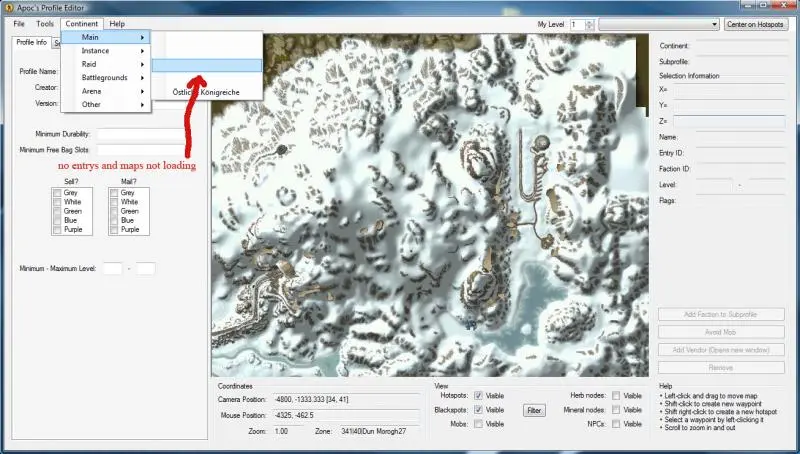Click the app icon in the title bar
Viewport: 800px width, 454px height.
click(8, 7)
